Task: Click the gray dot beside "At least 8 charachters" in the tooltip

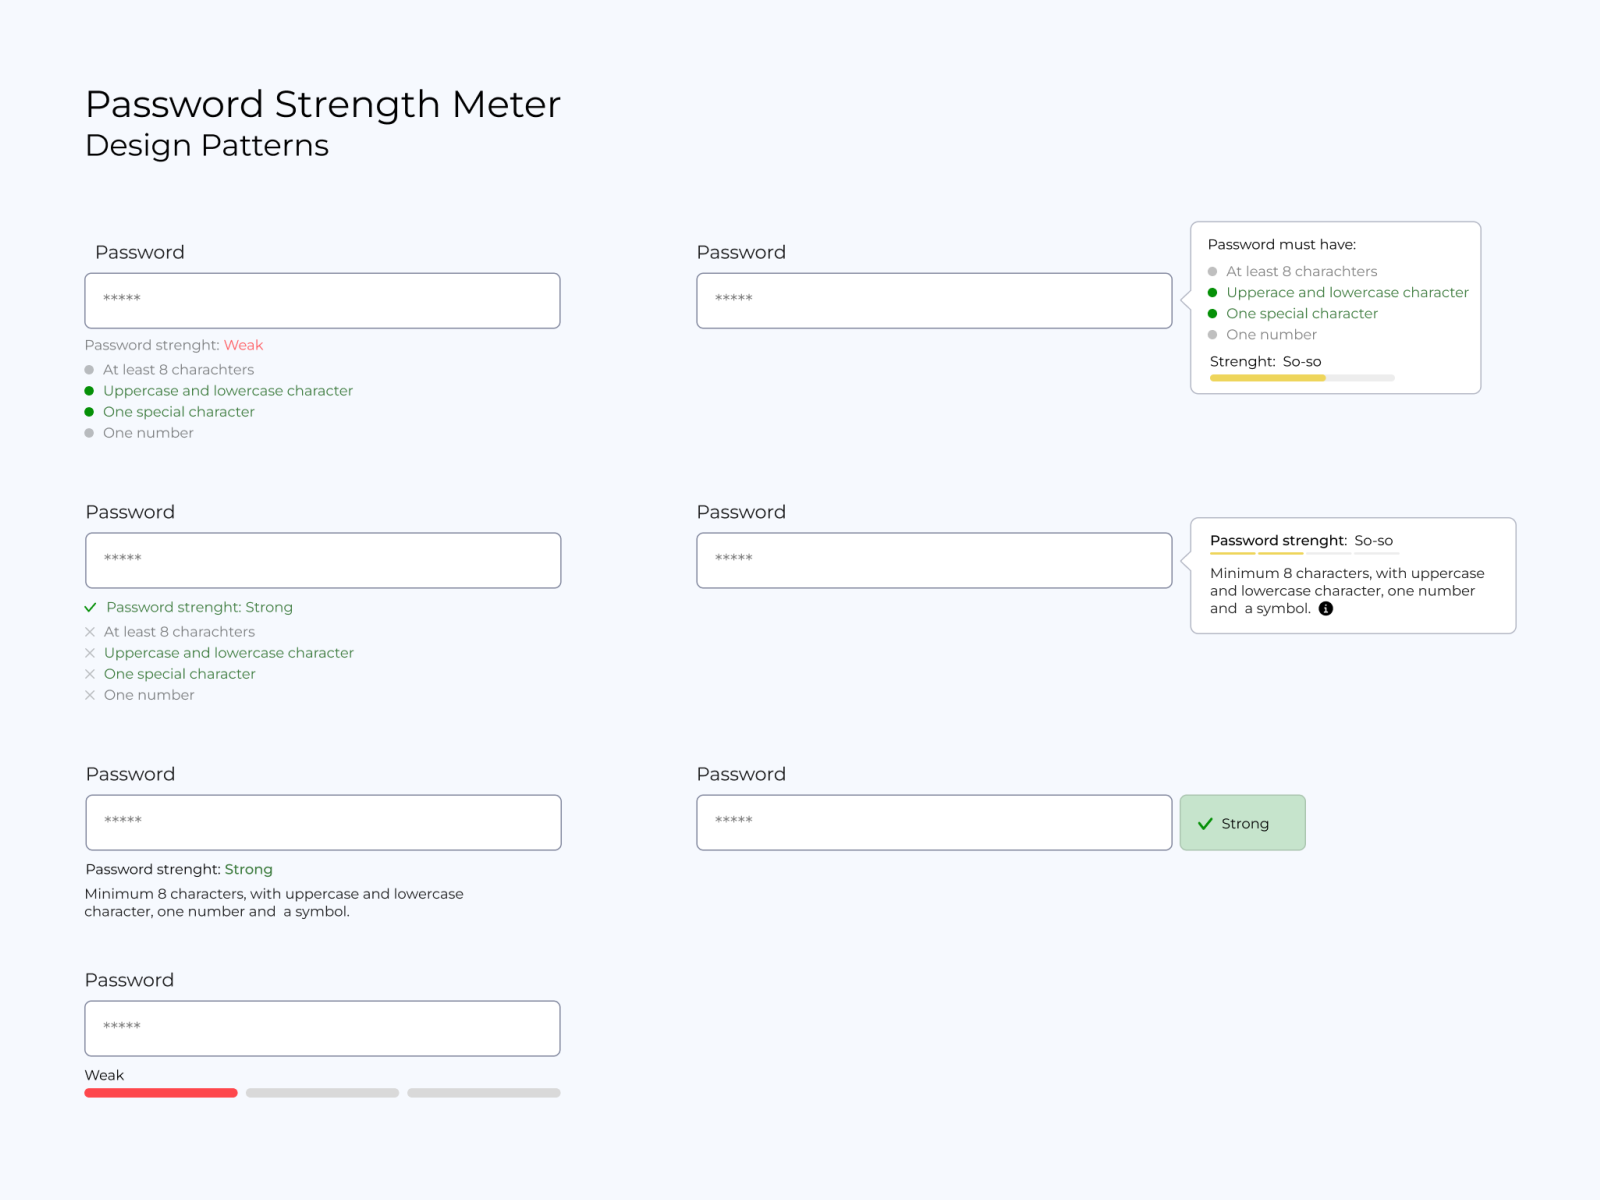Action: (x=1213, y=272)
